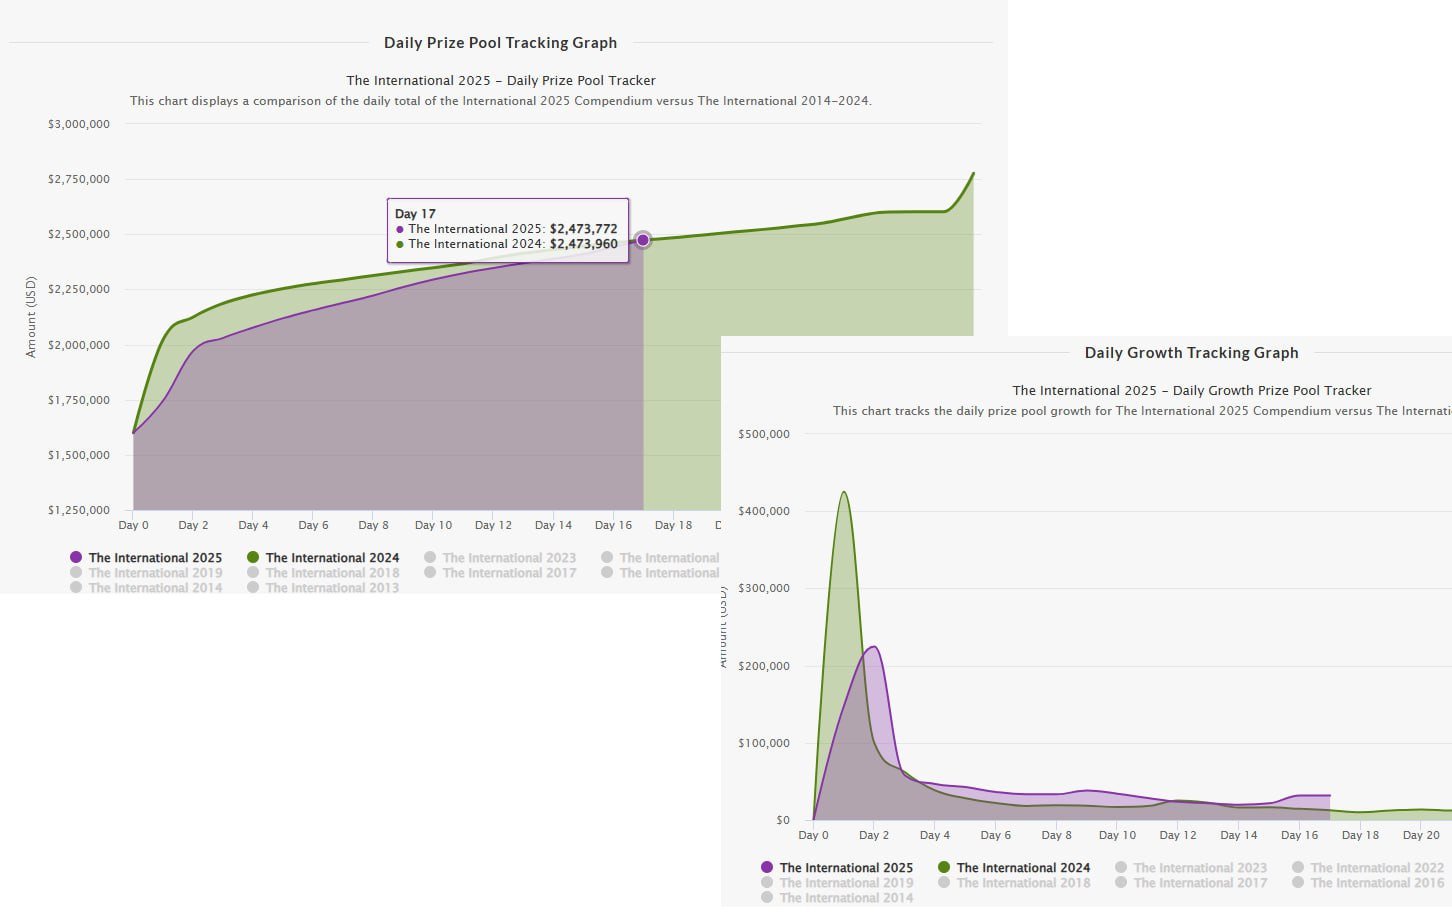
Task: Toggle The International 2024 series in top chart legend
Action: point(323,558)
